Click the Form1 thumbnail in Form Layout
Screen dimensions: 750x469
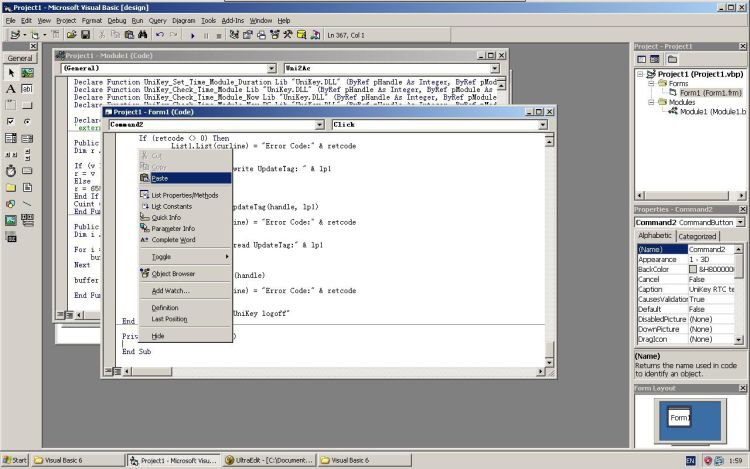pos(679,417)
